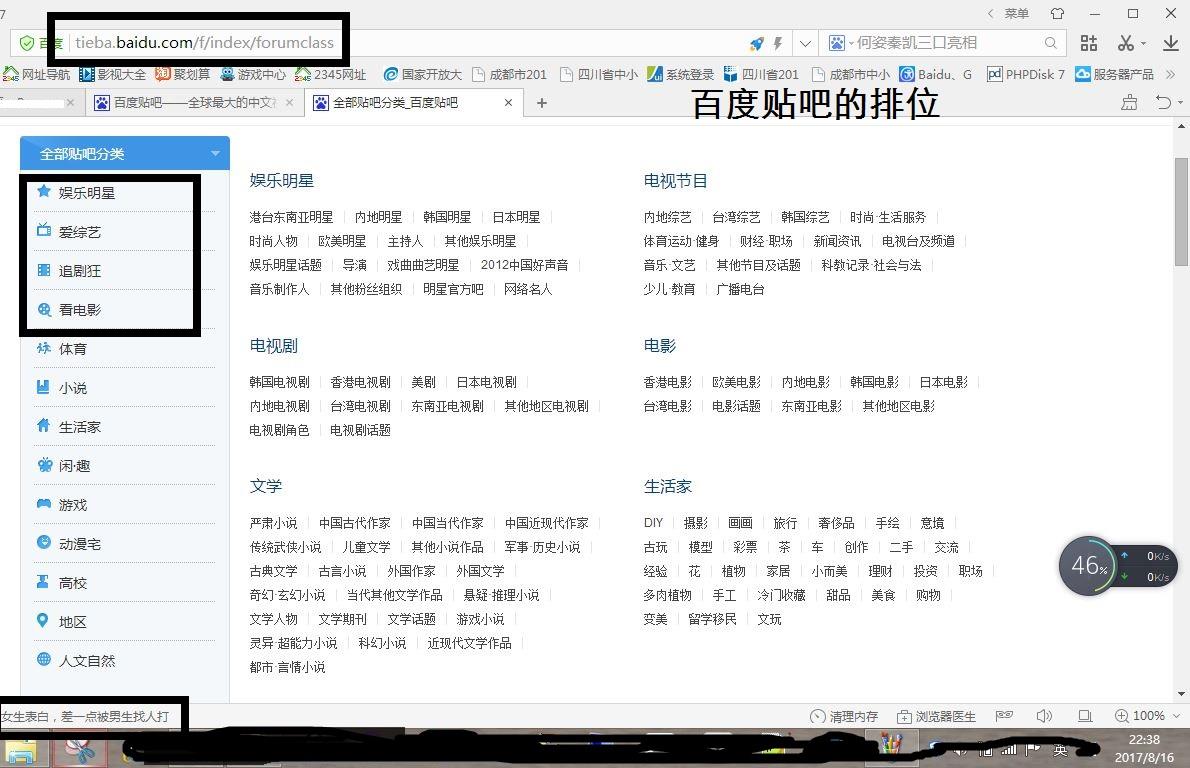Expand the bookmarks bar overflow chevron
Screen dimensions: 1190x768
tap(1170, 74)
